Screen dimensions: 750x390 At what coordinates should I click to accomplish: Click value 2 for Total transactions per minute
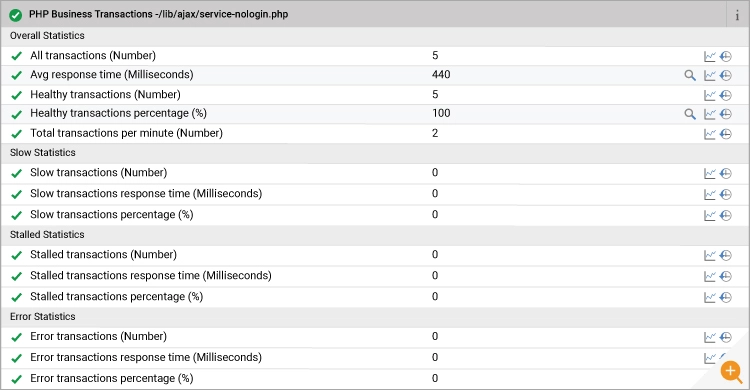click(x=435, y=134)
